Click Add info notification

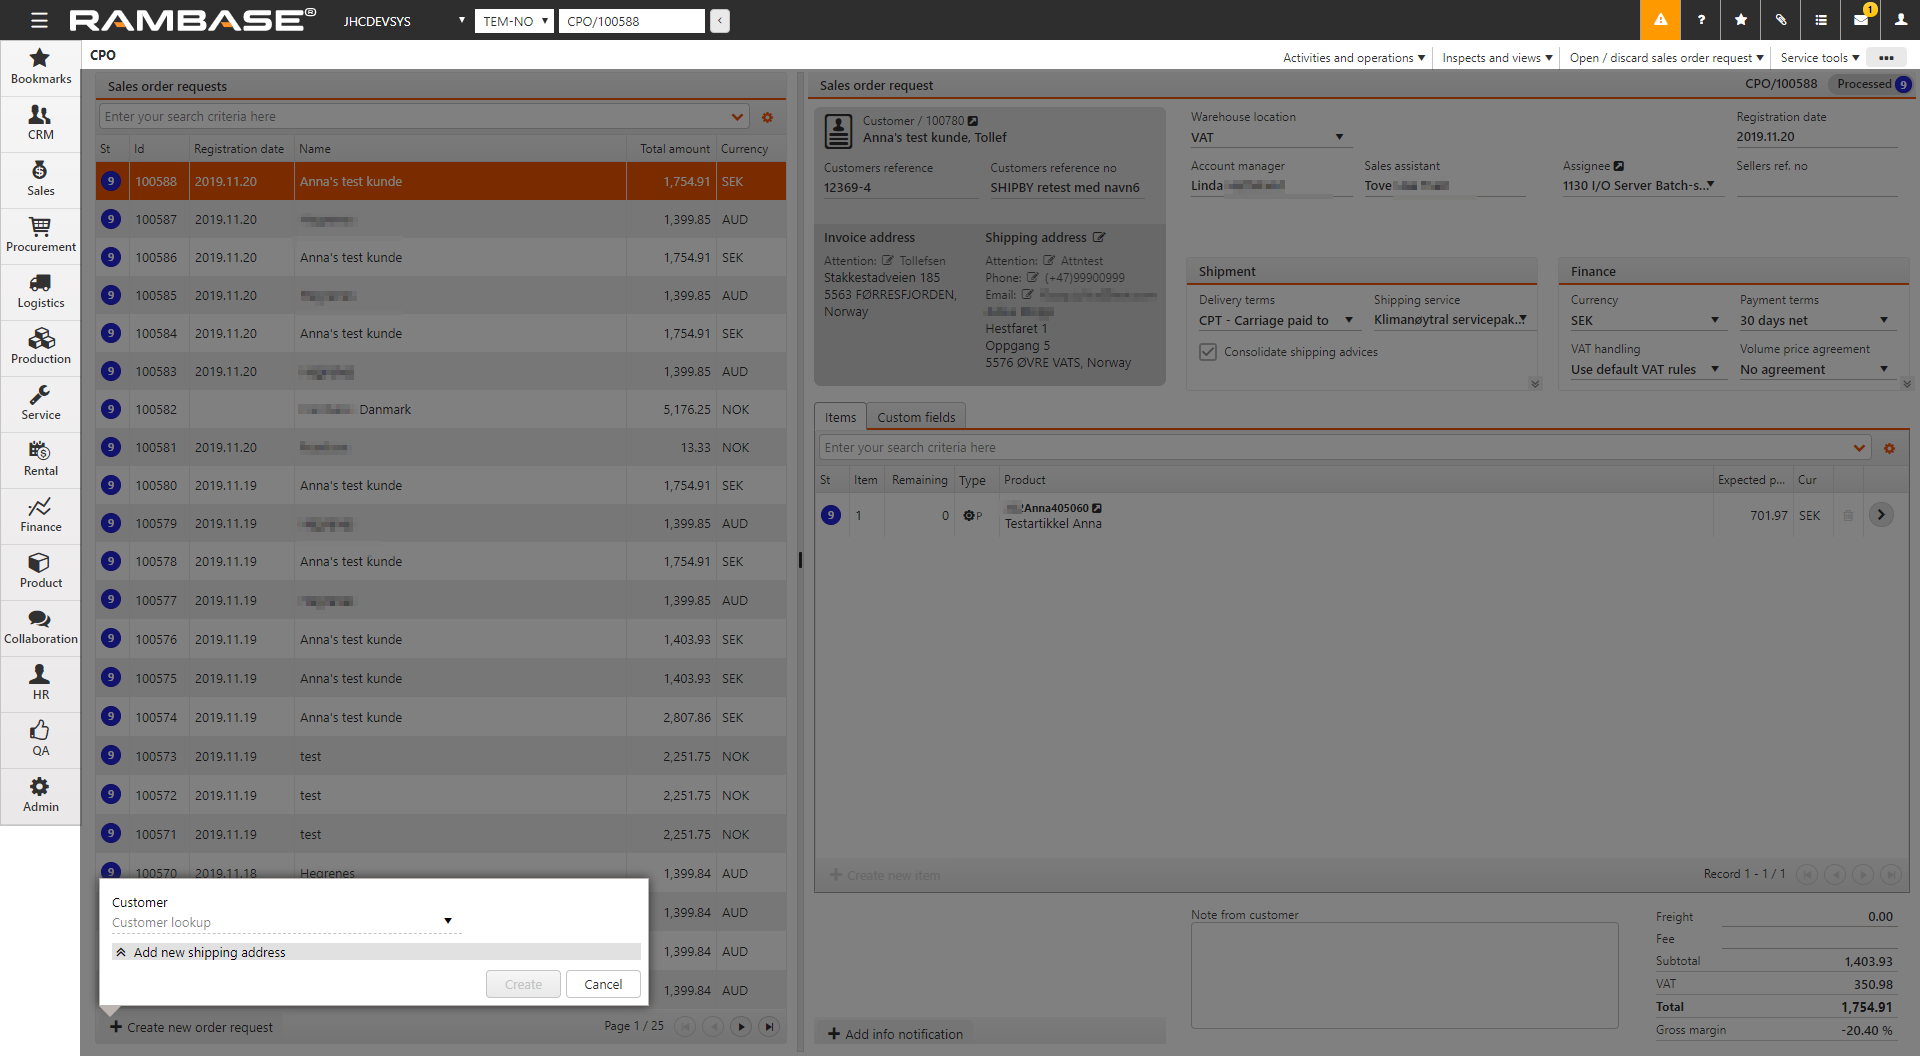point(895,1034)
